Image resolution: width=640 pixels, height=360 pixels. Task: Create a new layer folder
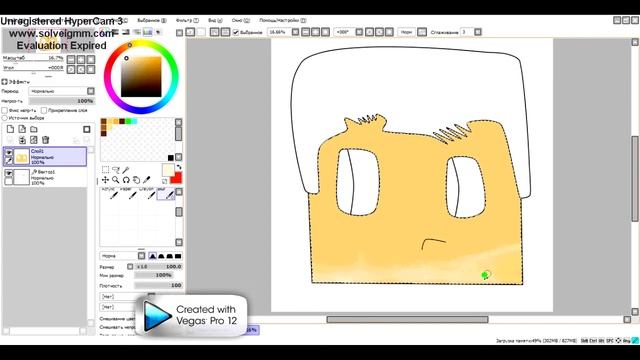[x=34, y=129]
